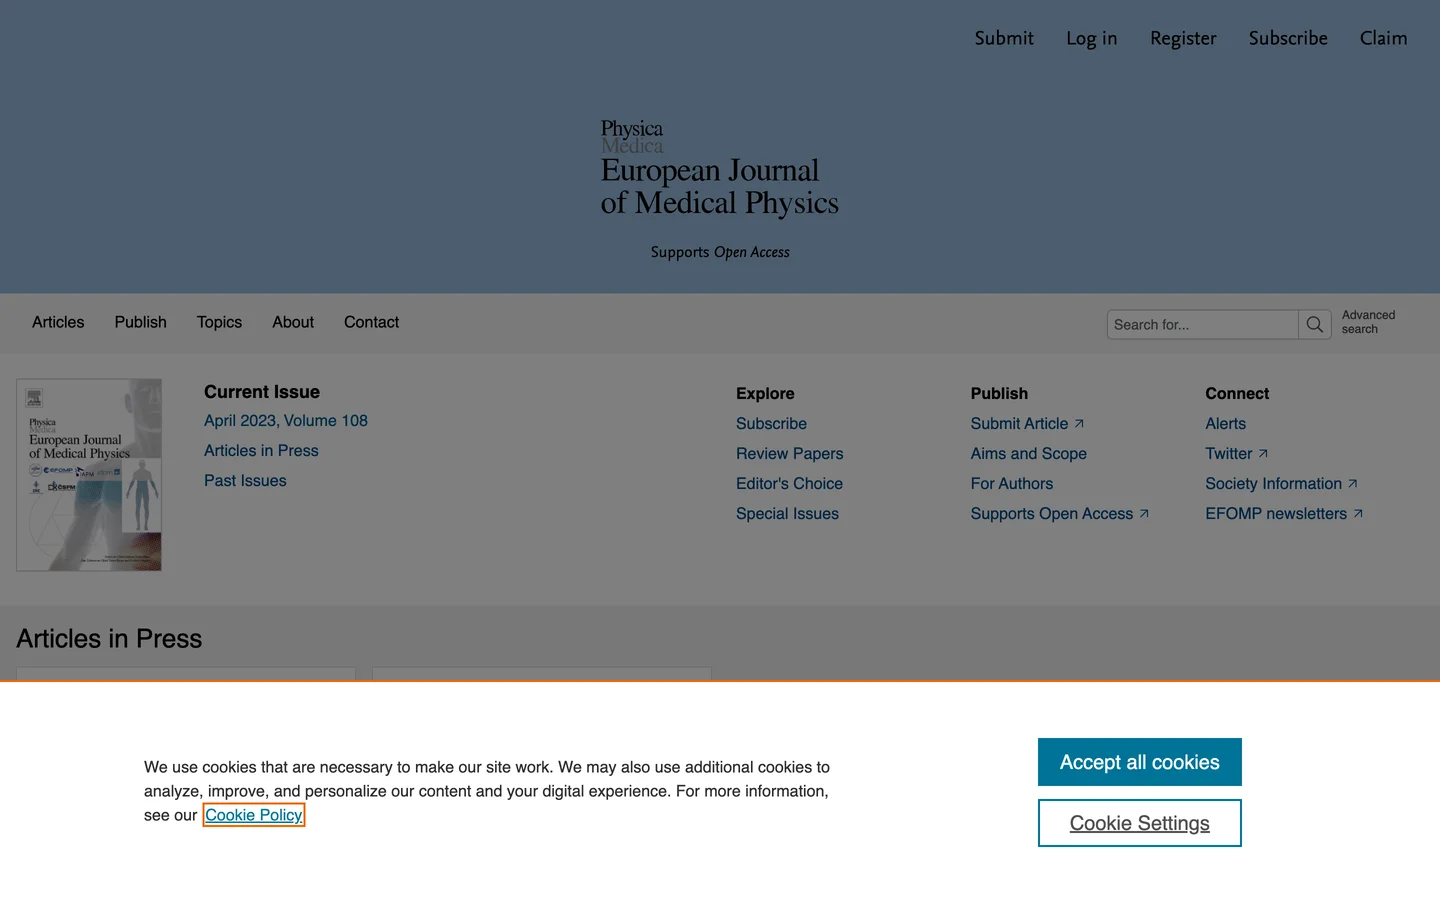Focus the Search for... input field
Image resolution: width=1440 pixels, height=900 pixels.
point(1202,324)
